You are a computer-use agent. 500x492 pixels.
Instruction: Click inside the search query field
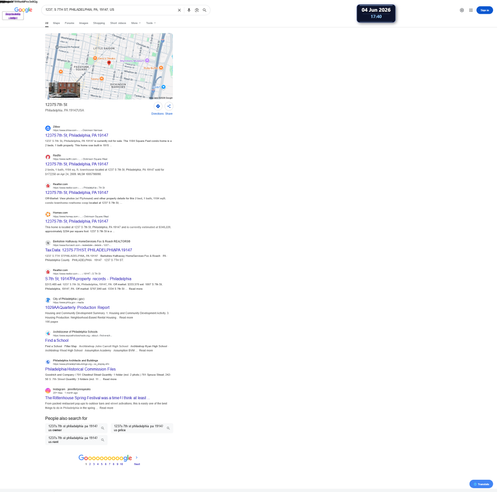pos(110,10)
